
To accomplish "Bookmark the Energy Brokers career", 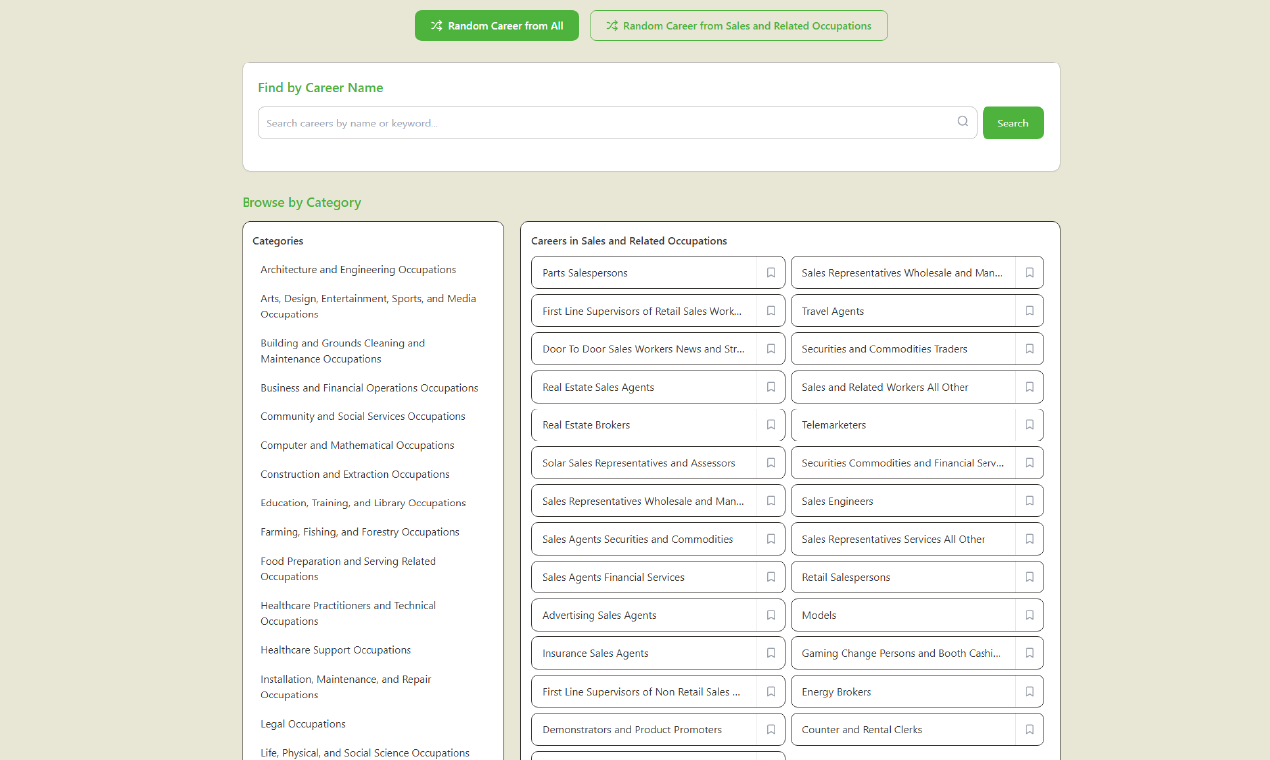I will (x=1029, y=691).
